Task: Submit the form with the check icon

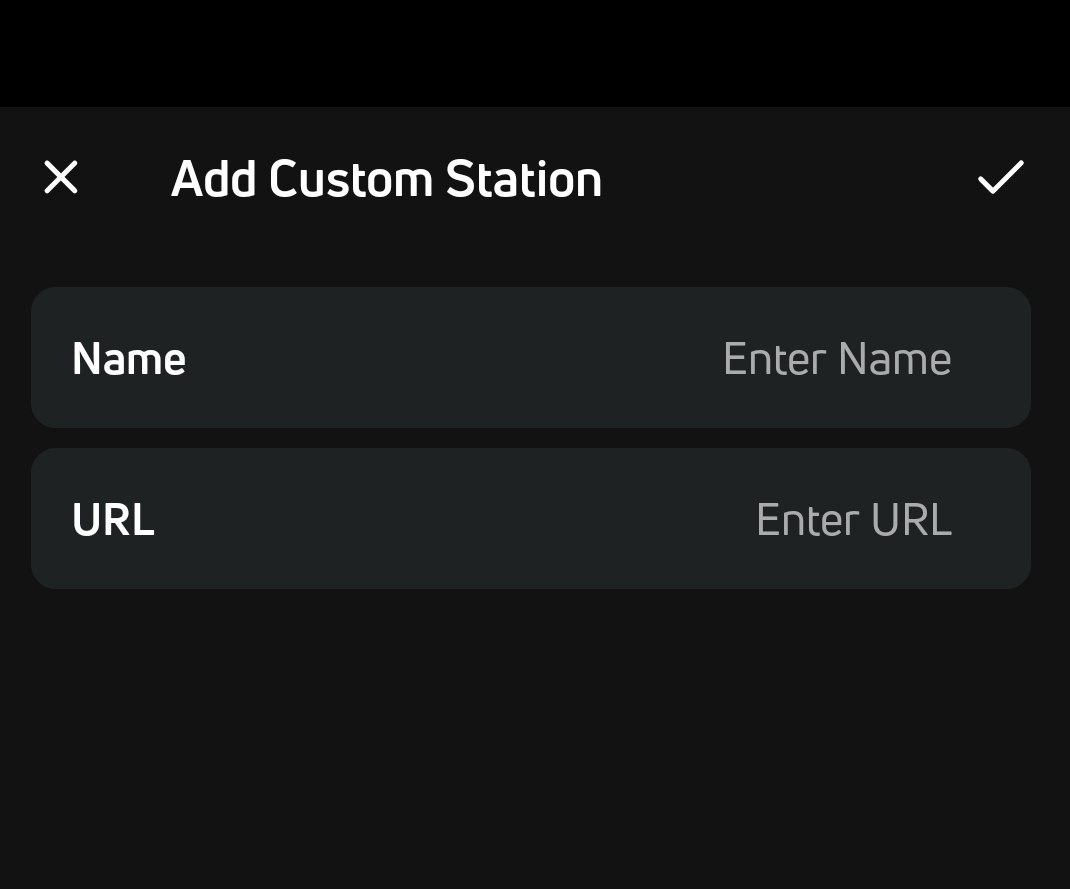Action: 1000,177
